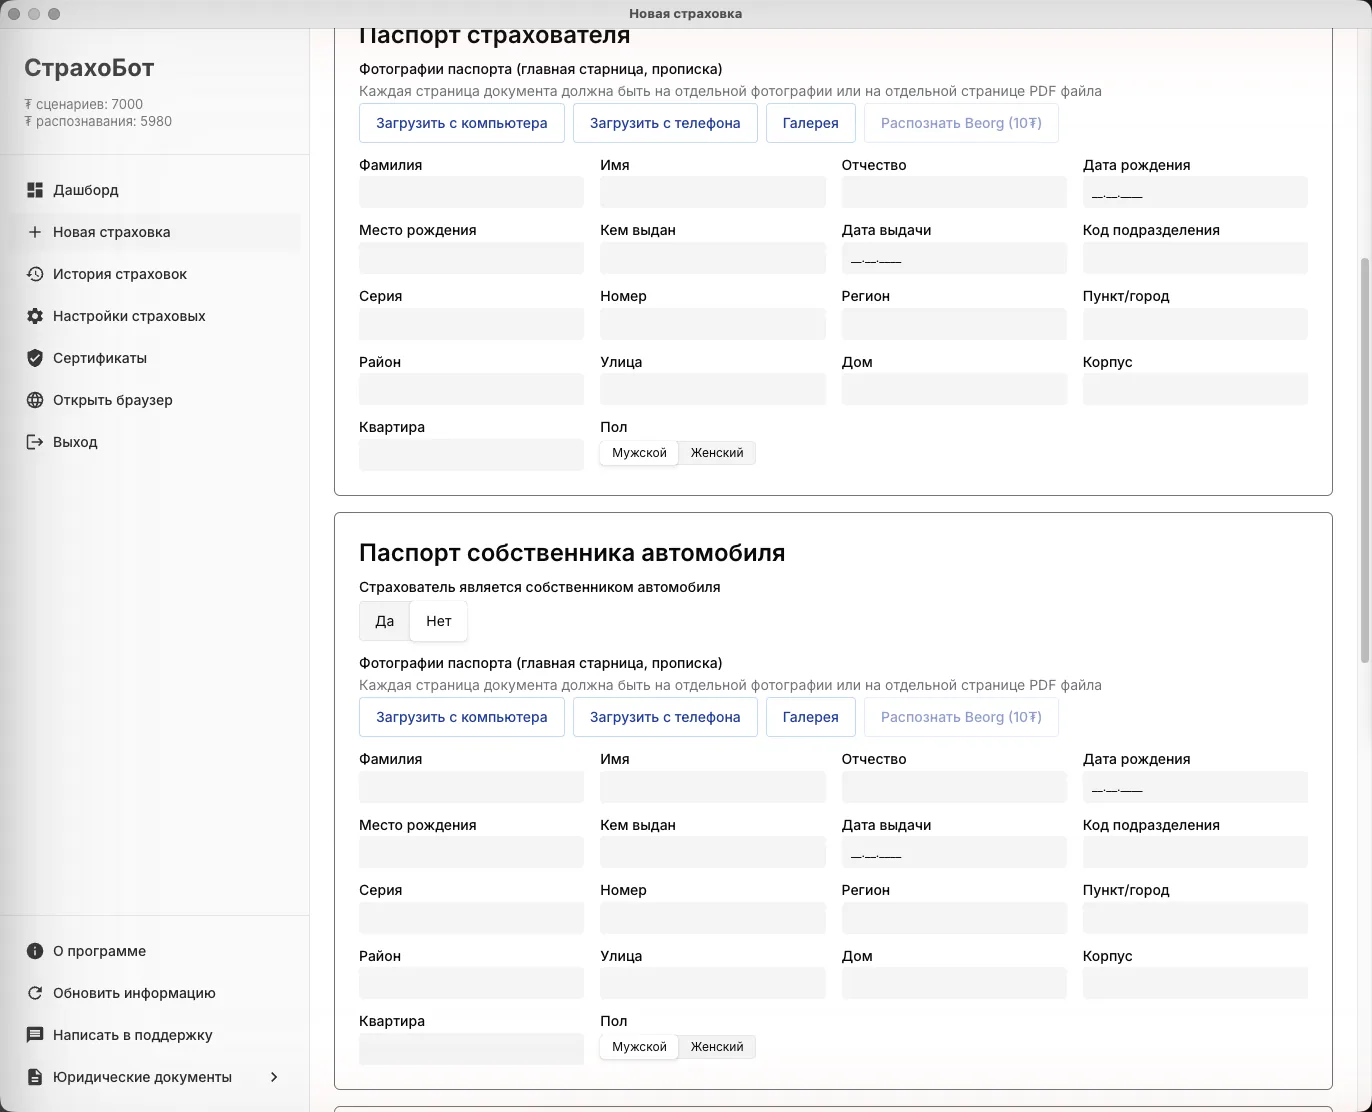Click the info icon beside О программе

(35, 951)
